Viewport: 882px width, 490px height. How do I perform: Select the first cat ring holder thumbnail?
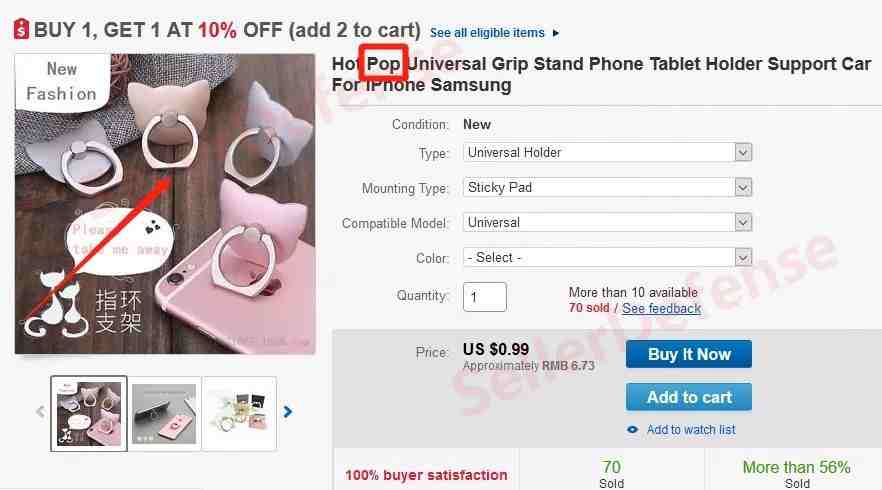coord(89,414)
